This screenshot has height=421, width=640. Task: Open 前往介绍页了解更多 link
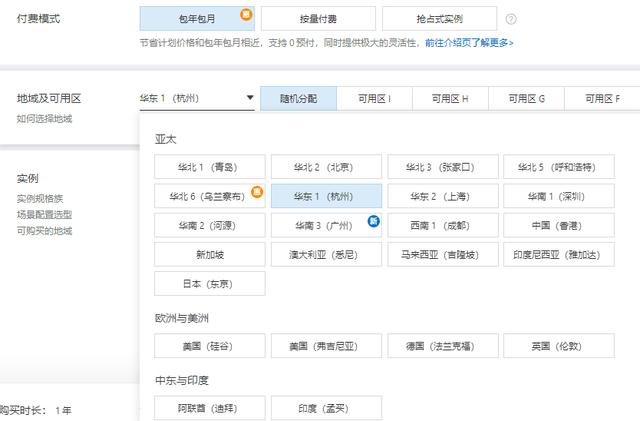click(x=469, y=43)
